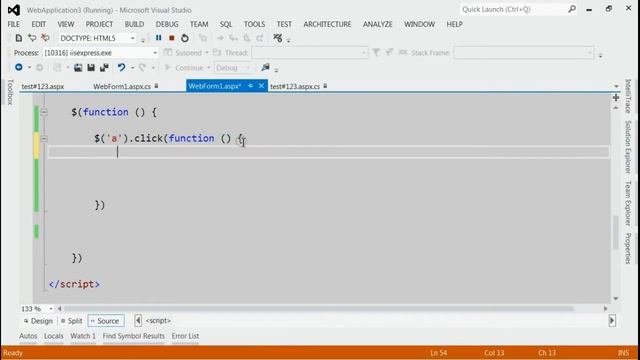640x360 pixels.
Task: Close the WebForm1.aspx tab with X
Action: [261, 86]
